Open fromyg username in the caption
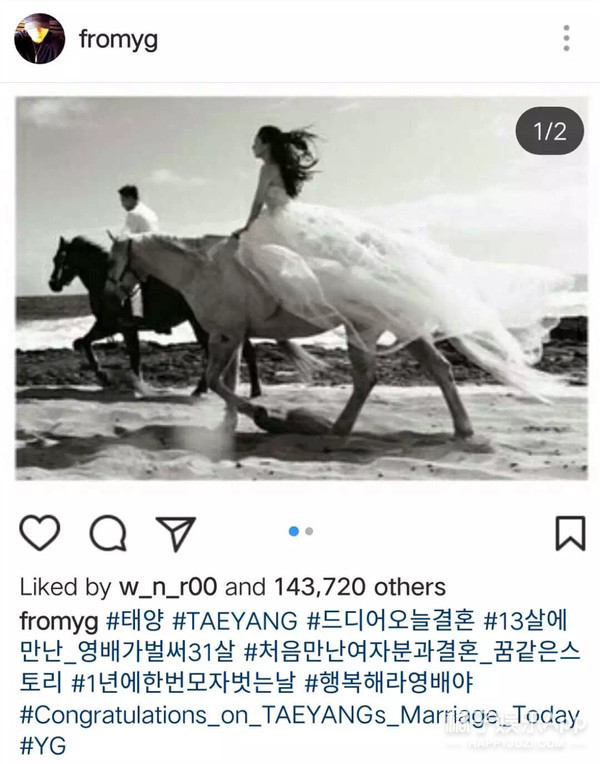Screen dimensions: 600x764 click(x=59, y=621)
